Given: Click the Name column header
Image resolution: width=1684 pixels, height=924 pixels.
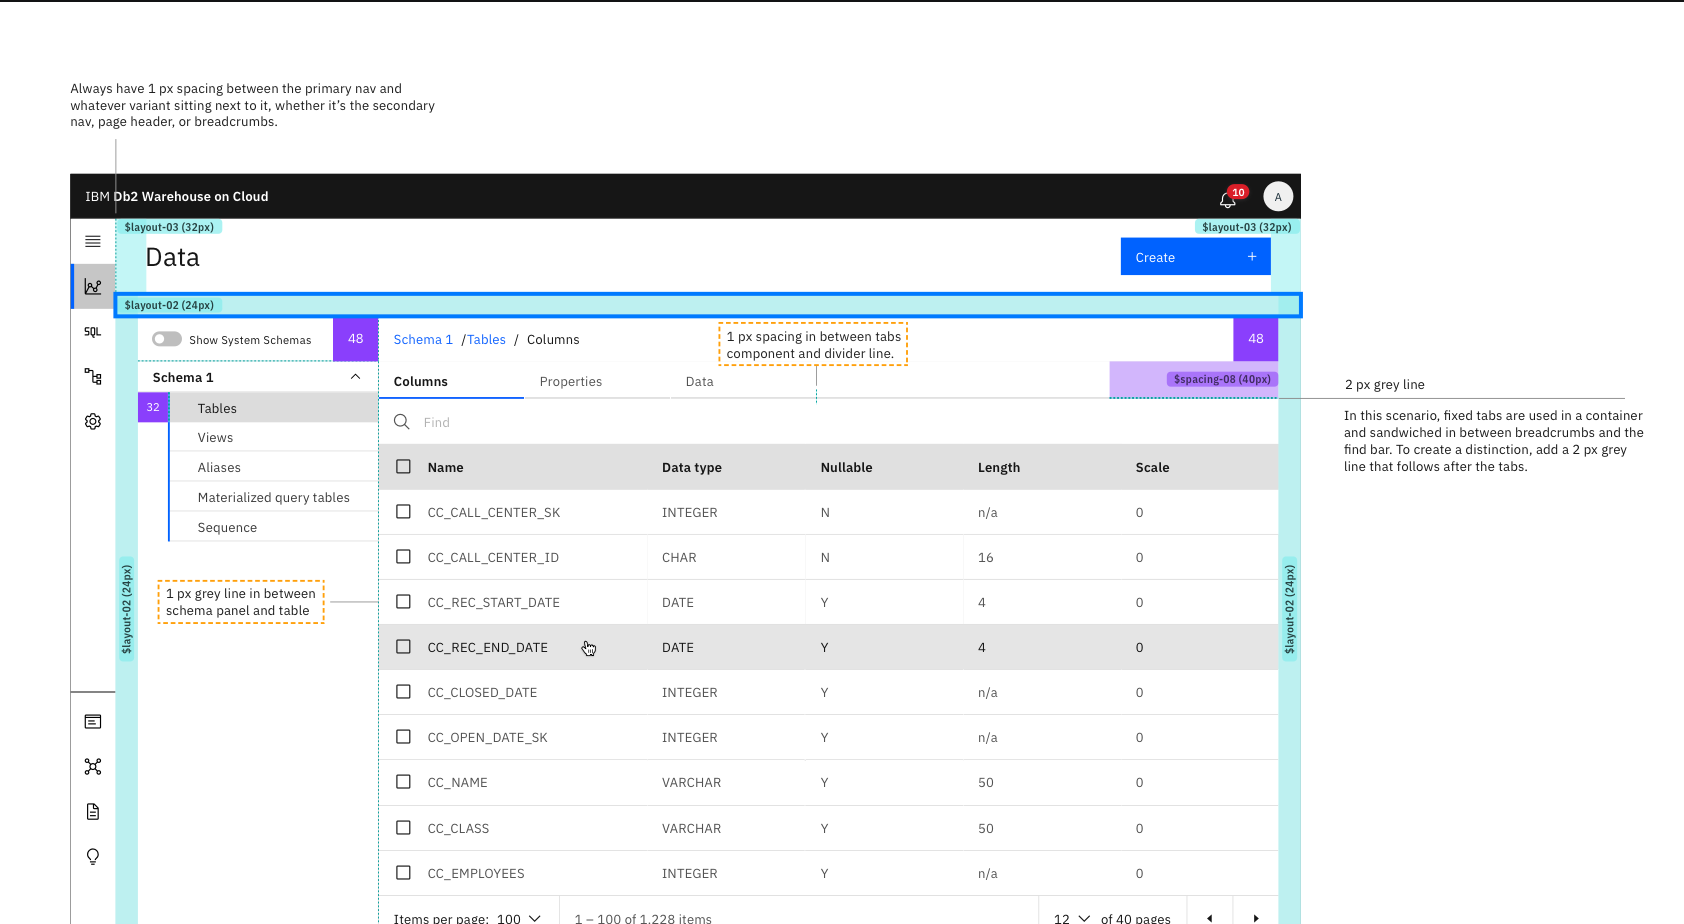Looking at the screenshot, I should 445,467.
